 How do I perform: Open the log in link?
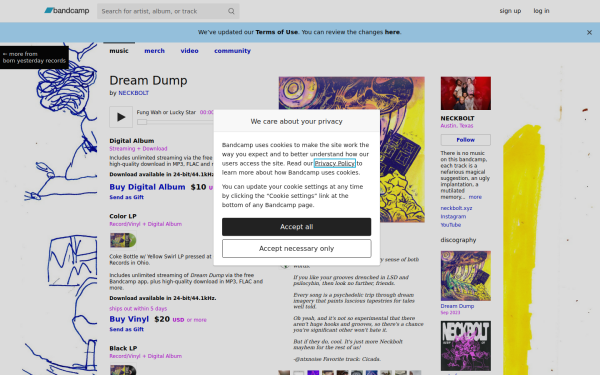541,11
